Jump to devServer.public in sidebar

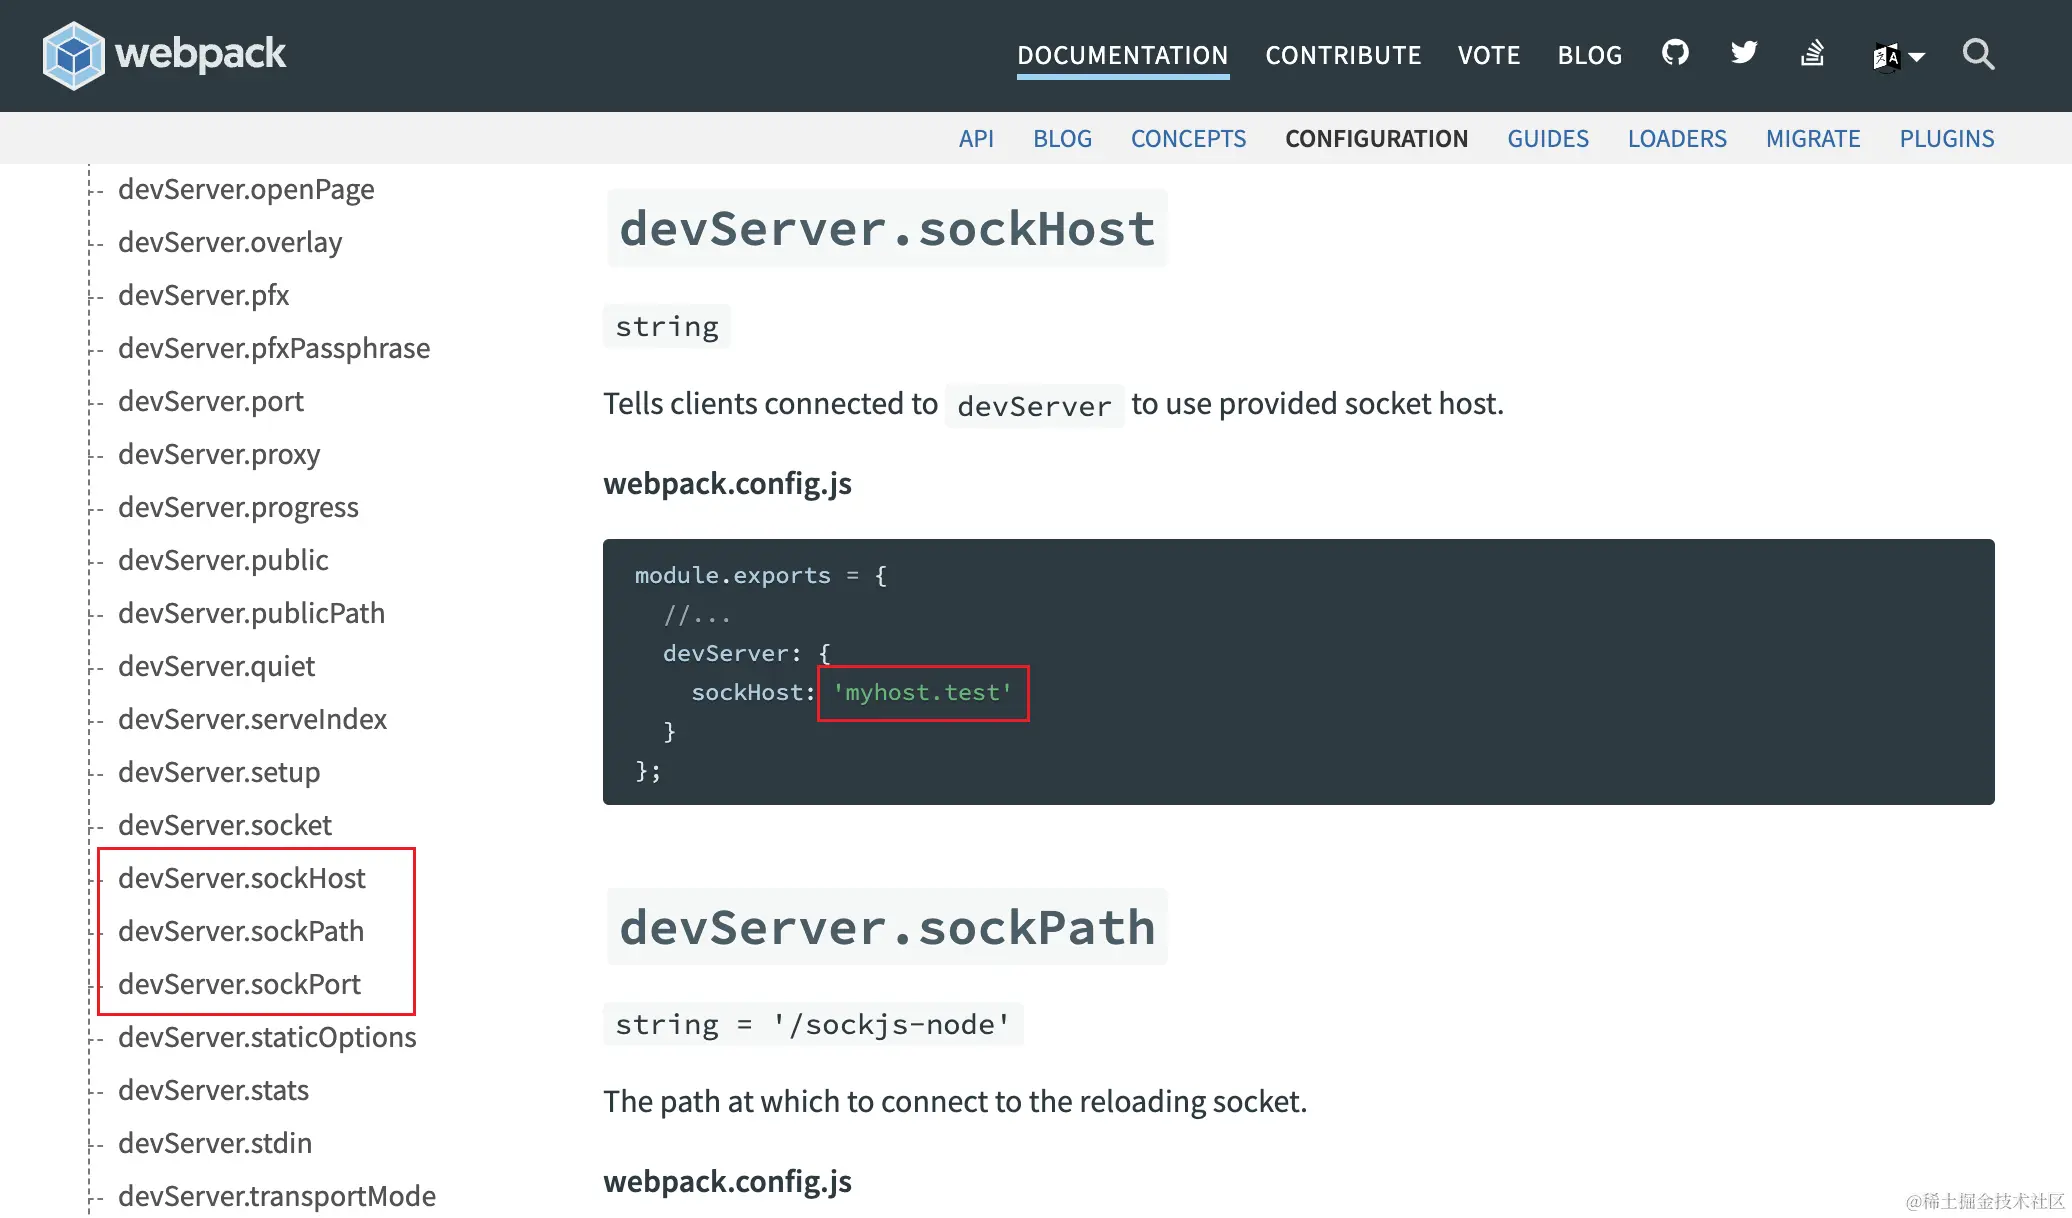223,560
